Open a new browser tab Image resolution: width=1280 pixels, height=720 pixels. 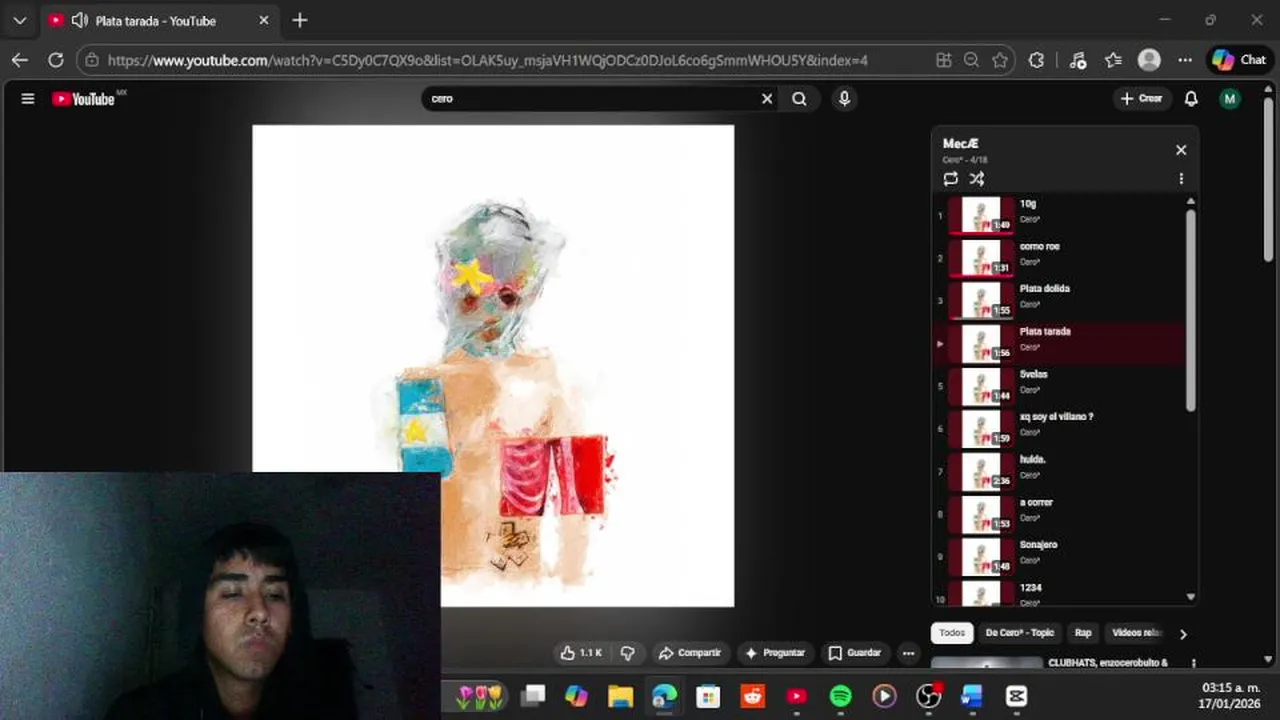coord(300,20)
